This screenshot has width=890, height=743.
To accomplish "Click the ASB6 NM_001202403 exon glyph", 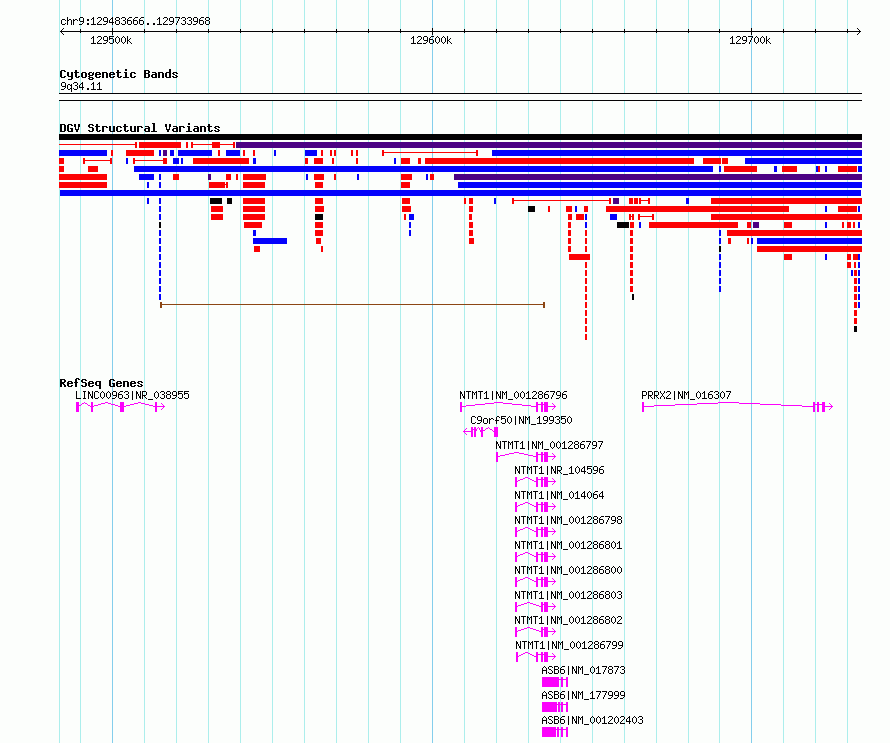I will (555, 732).
